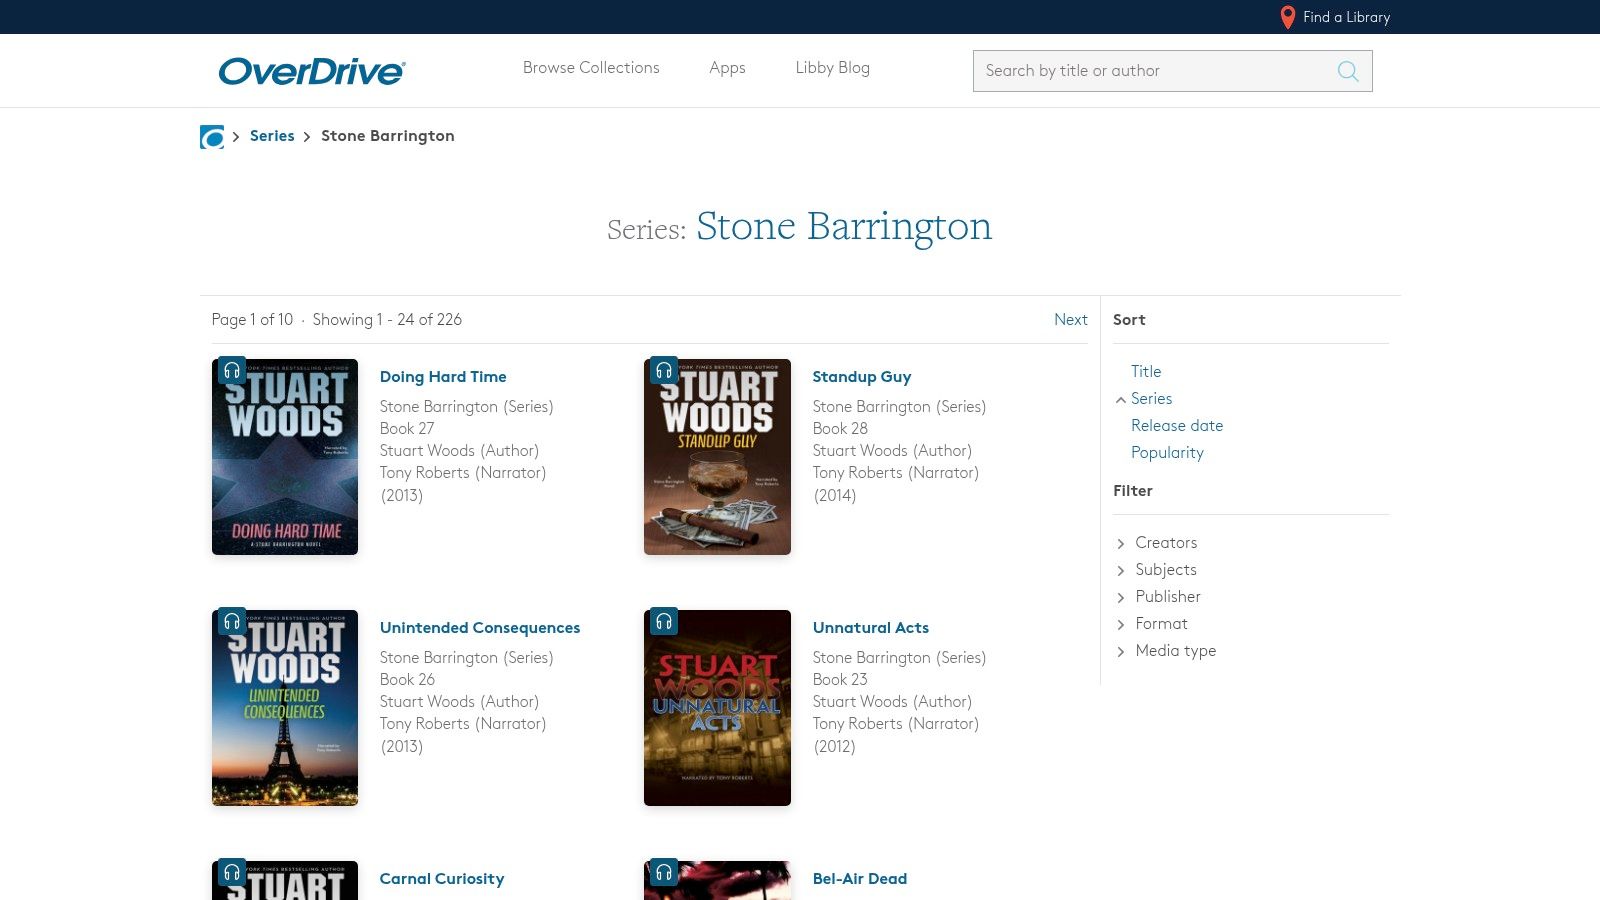Image resolution: width=1600 pixels, height=900 pixels.
Task: Click the headphones icon on Unnatural Acts
Action: tap(663, 621)
